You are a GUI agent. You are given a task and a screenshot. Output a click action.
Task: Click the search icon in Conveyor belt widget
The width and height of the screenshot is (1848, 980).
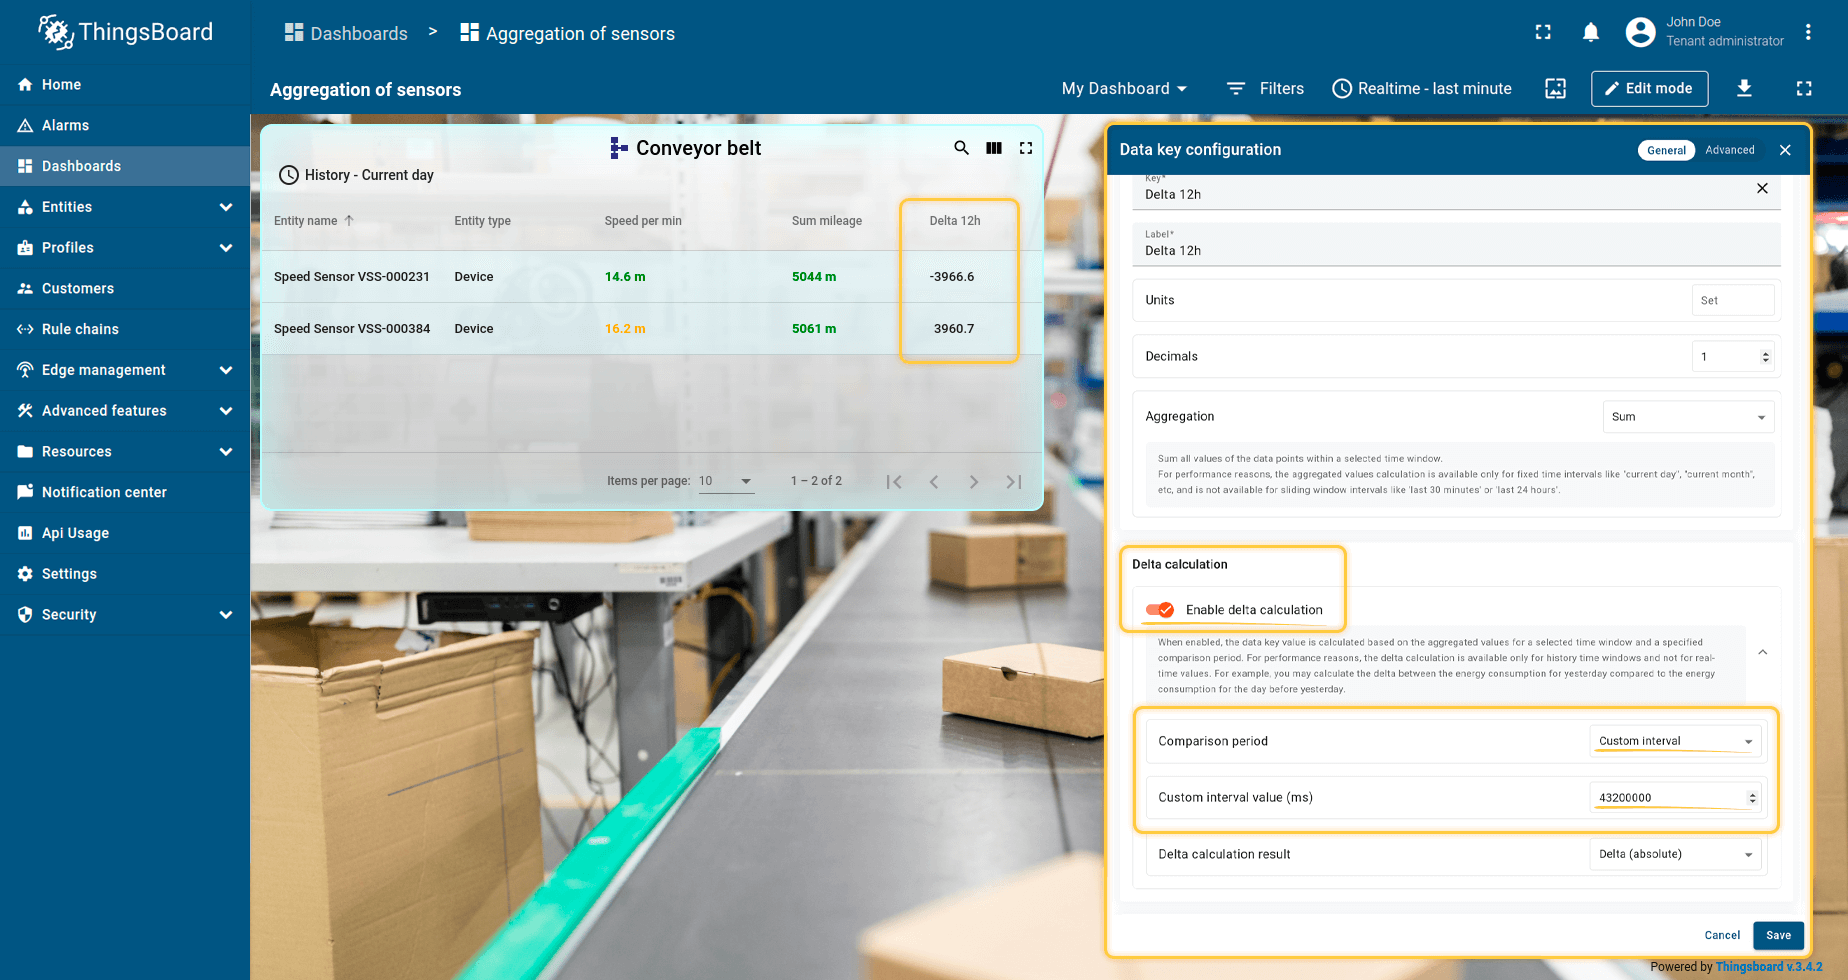point(961,148)
